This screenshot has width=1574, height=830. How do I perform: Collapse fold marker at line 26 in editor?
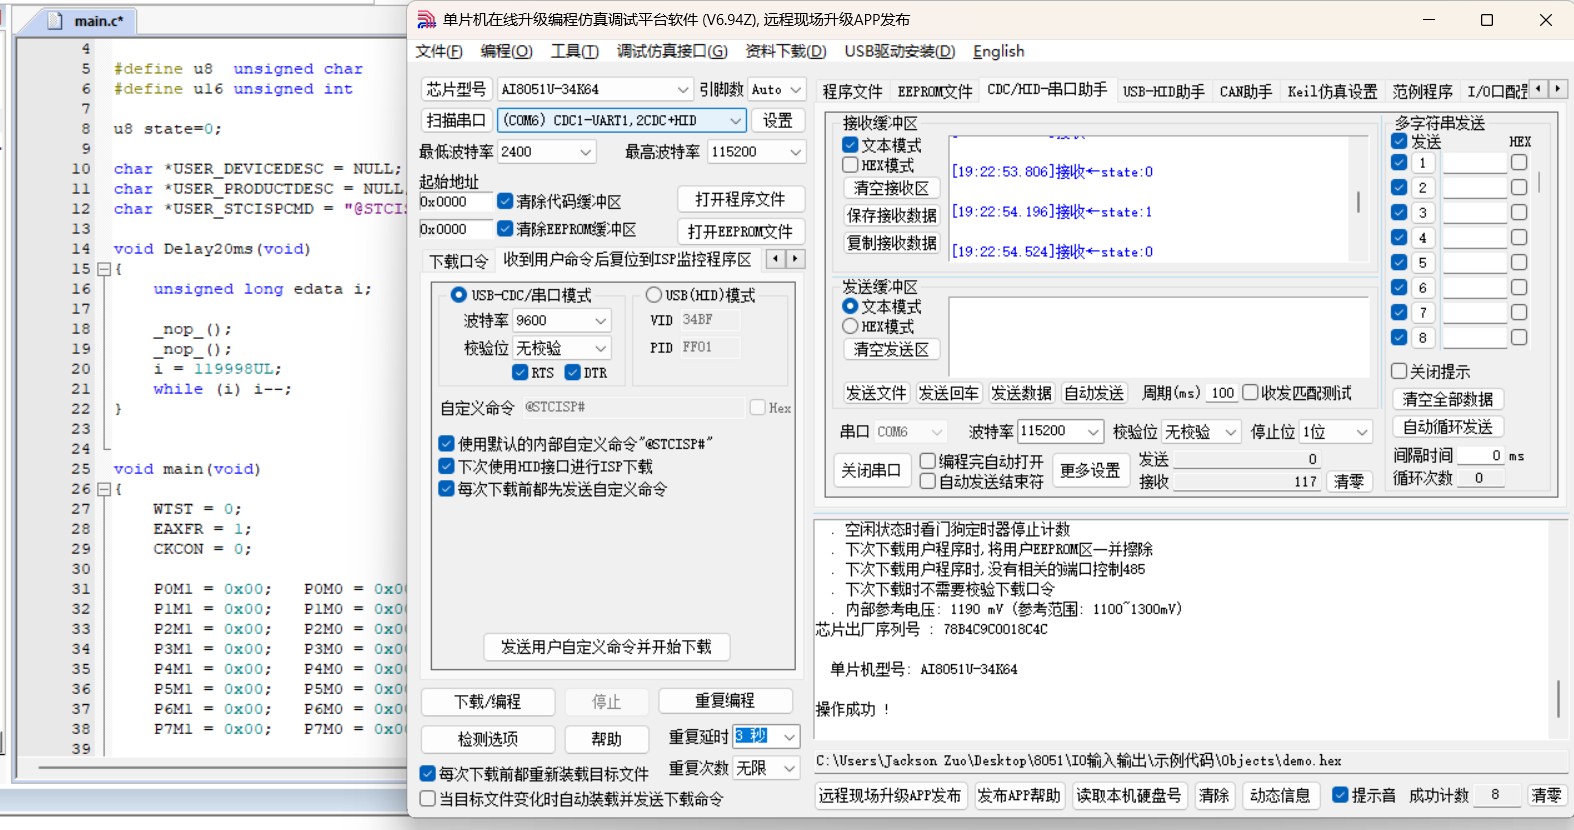[103, 489]
